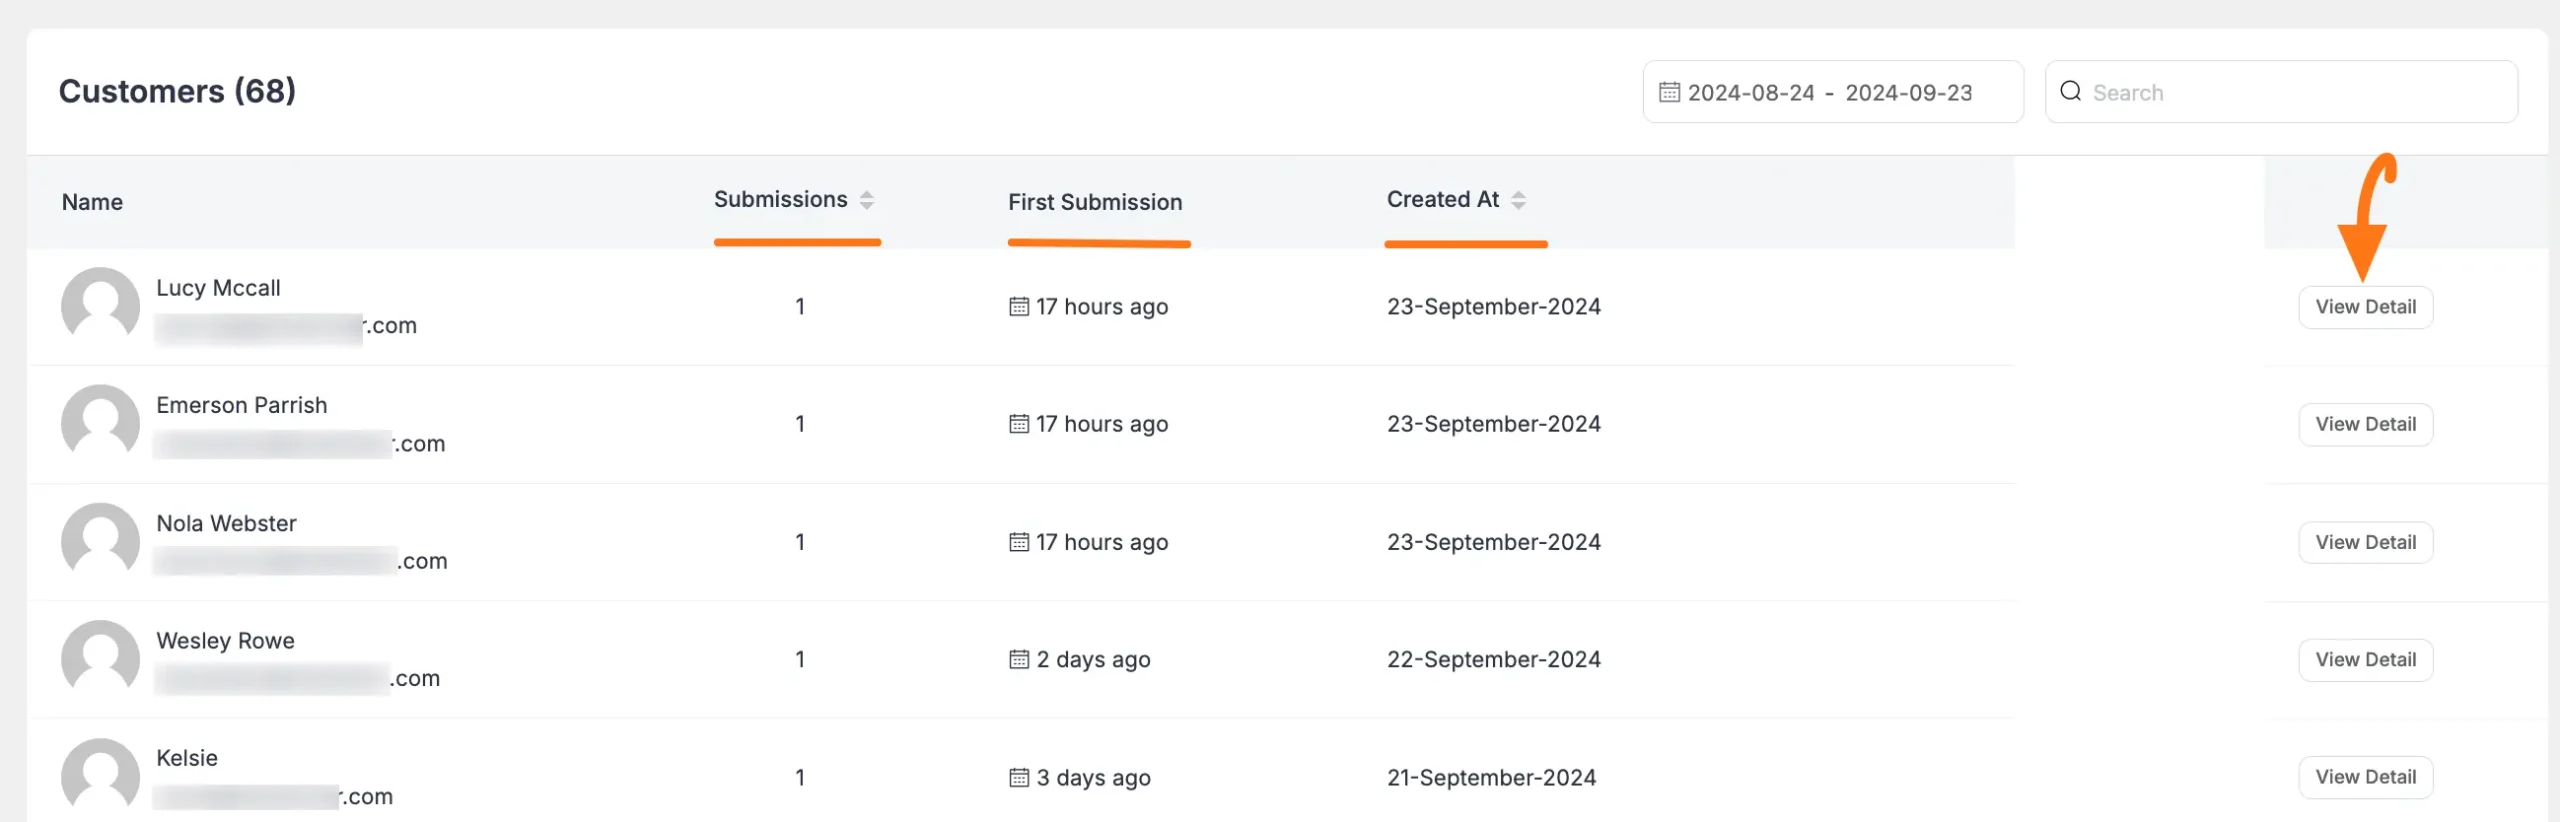This screenshot has width=2560, height=822.
Task: Click the calendar icon in date range field
Action: point(1669,92)
